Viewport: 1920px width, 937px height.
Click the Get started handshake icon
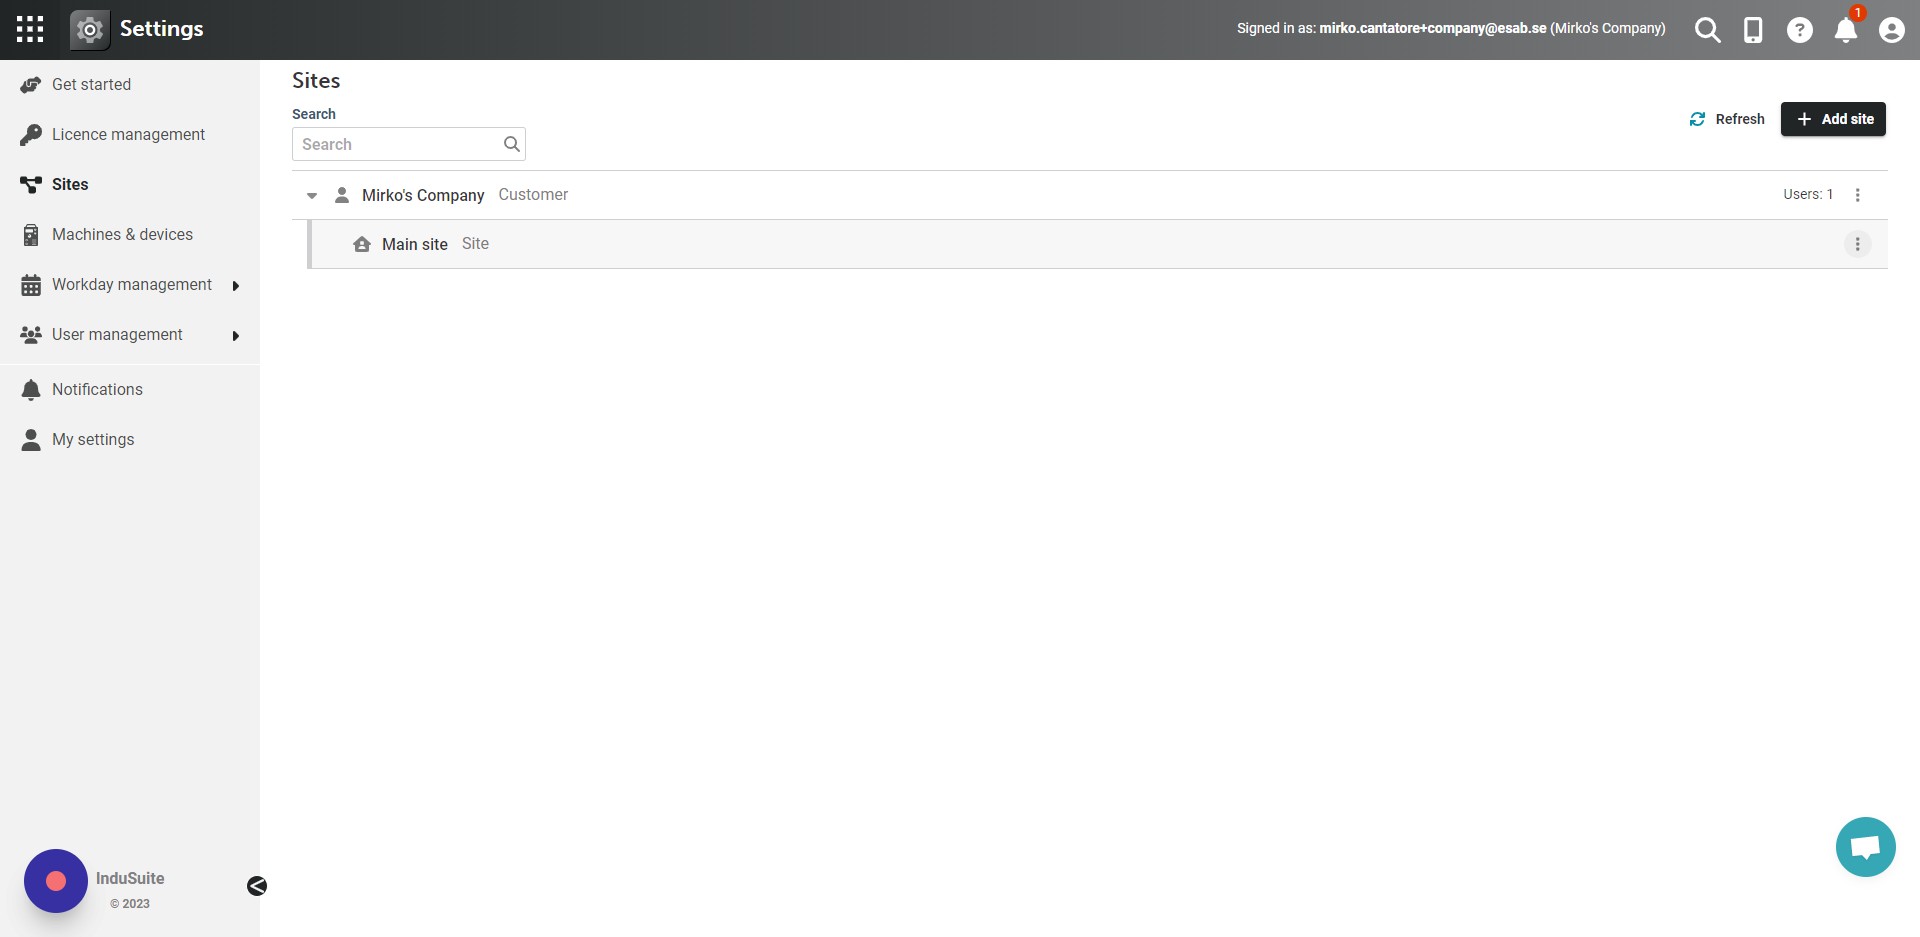pos(31,85)
